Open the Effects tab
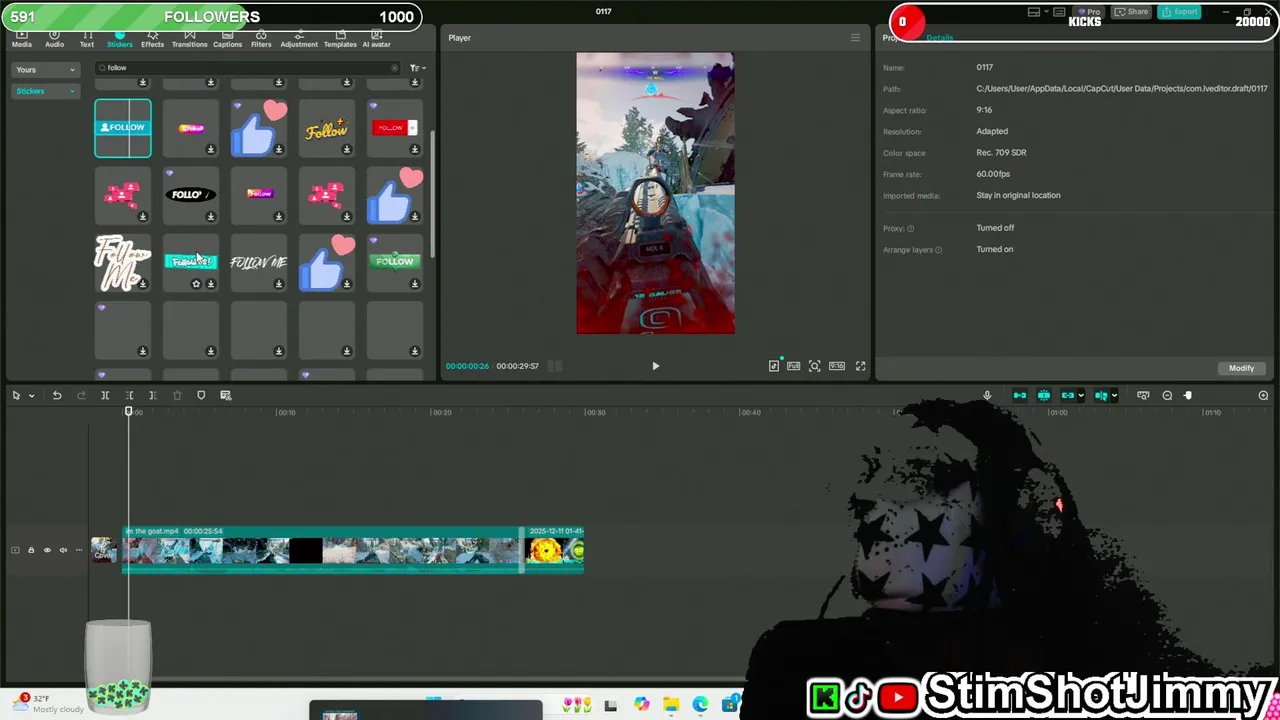The width and height of the screenshot is (1280, 720). pos(152,40)
